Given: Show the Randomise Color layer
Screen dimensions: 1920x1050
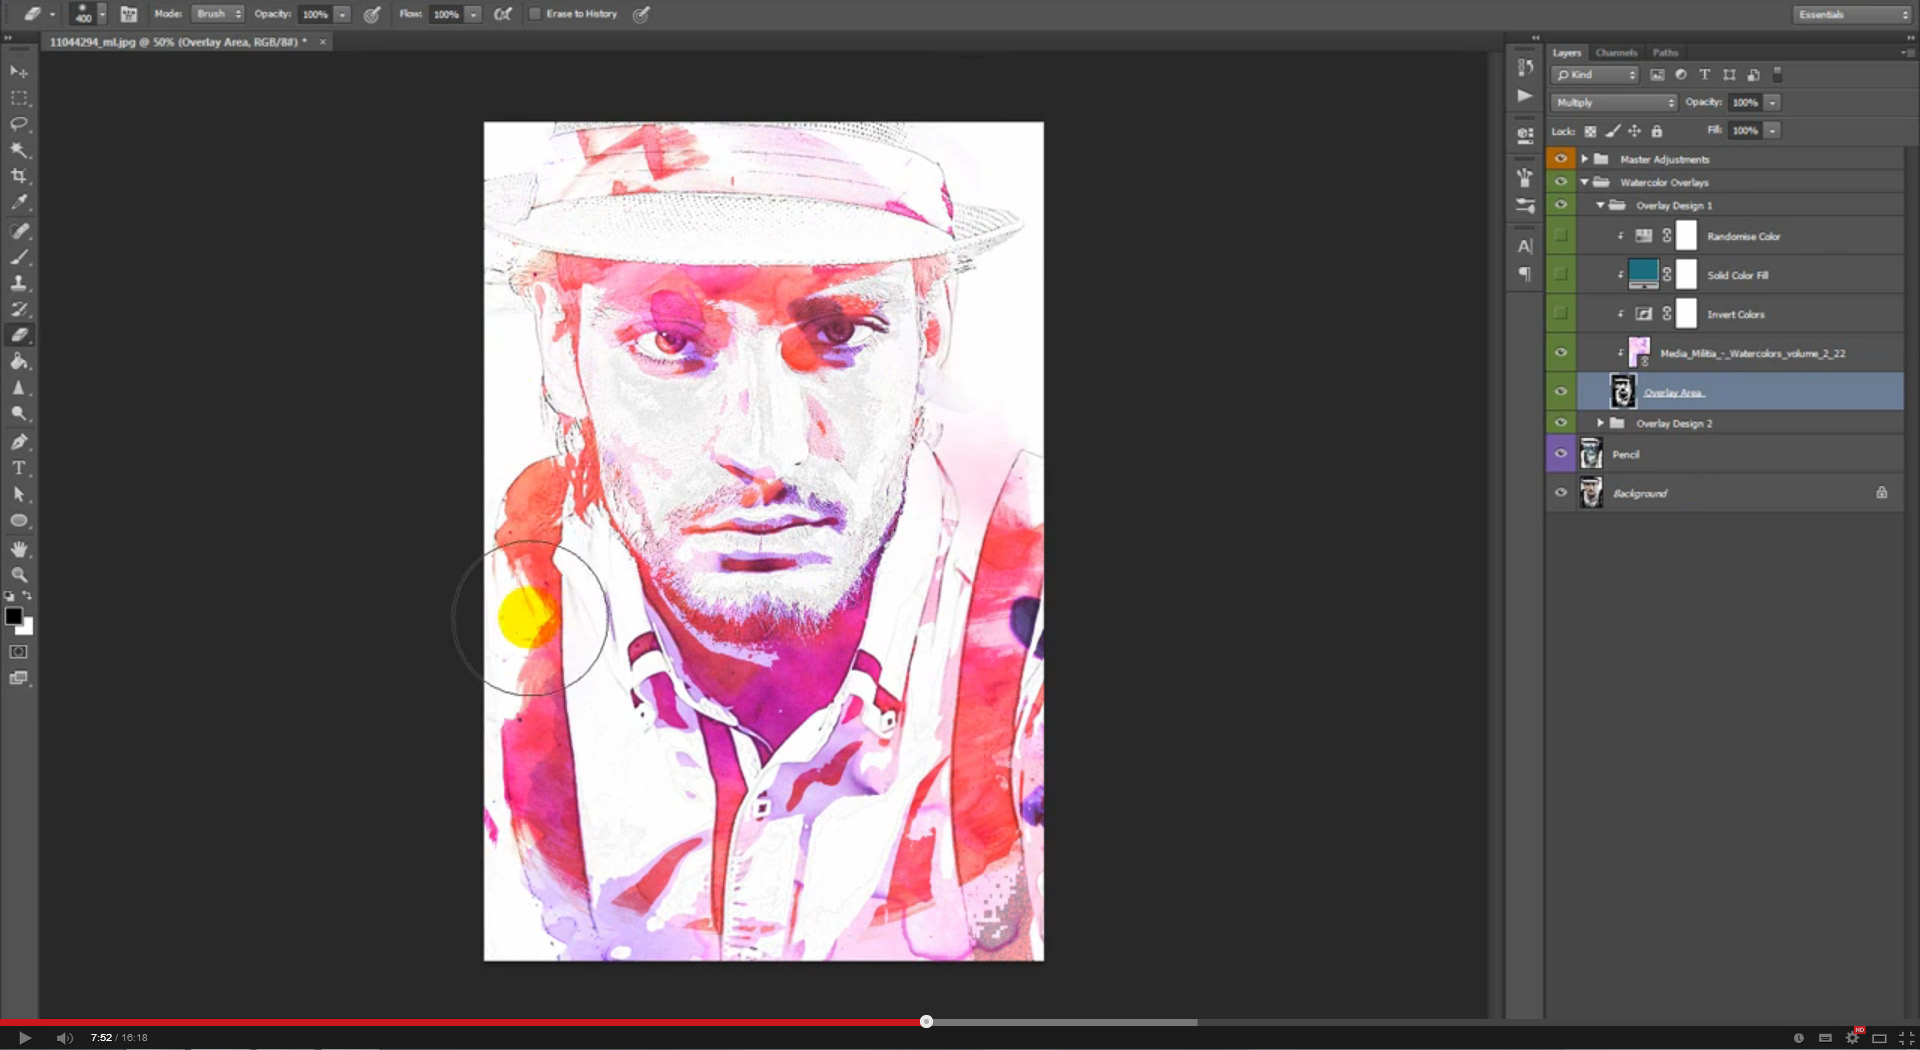Looking at the screenshot, I should (x=1560, y=236).
